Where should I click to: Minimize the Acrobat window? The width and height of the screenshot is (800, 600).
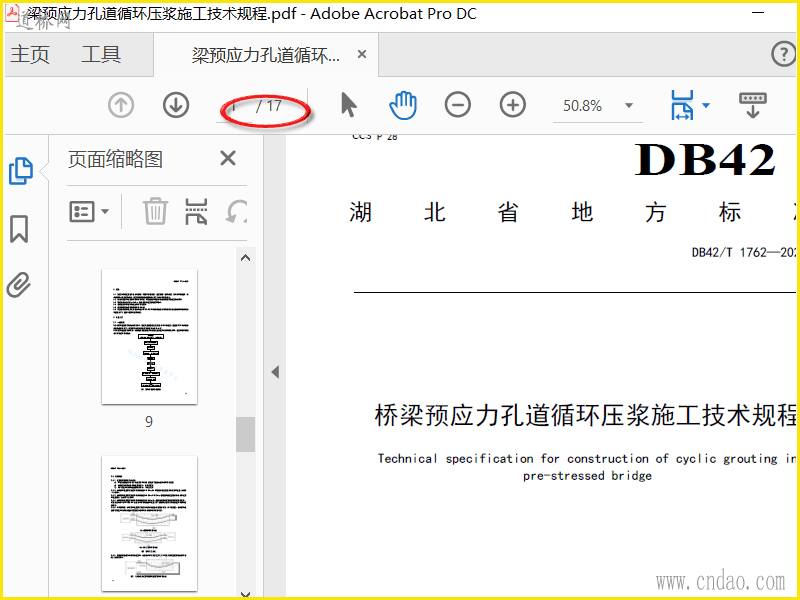758,13
